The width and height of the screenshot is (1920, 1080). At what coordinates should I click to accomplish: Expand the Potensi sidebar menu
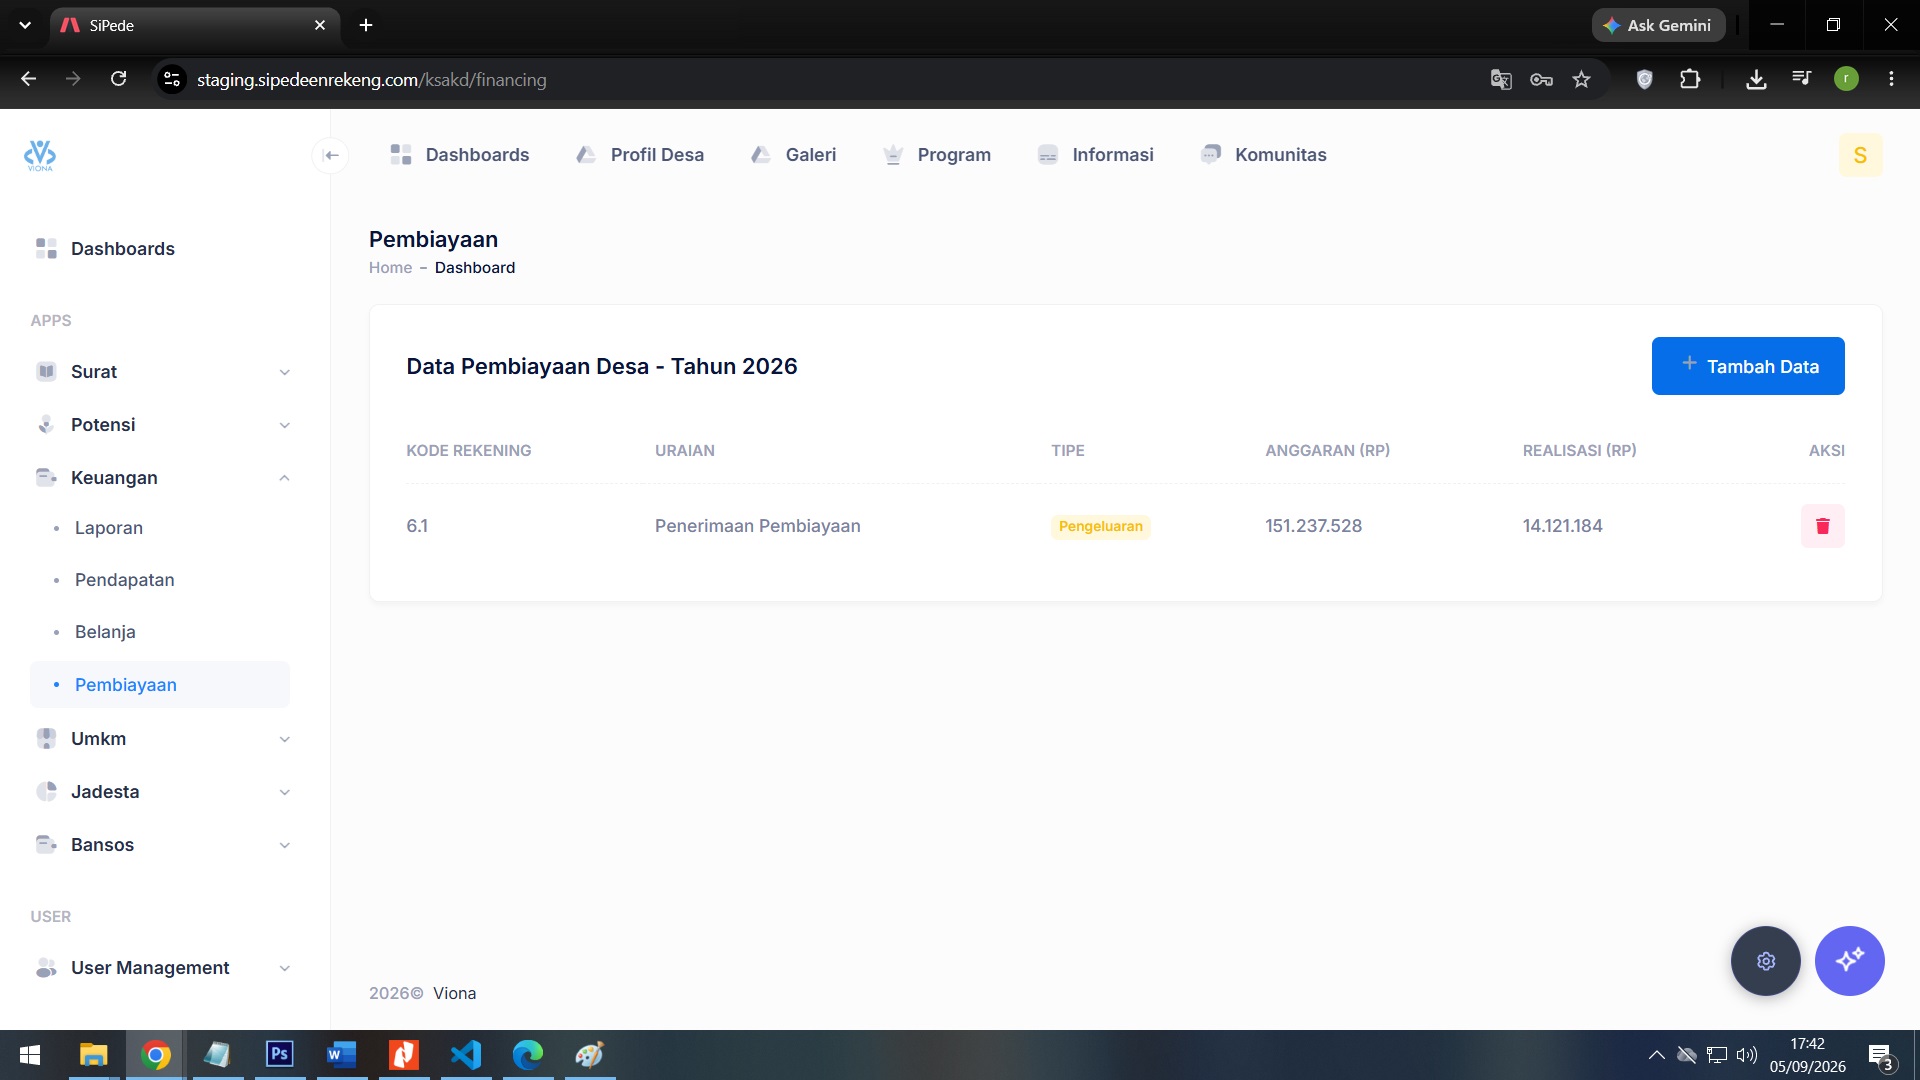coord(162,425)
